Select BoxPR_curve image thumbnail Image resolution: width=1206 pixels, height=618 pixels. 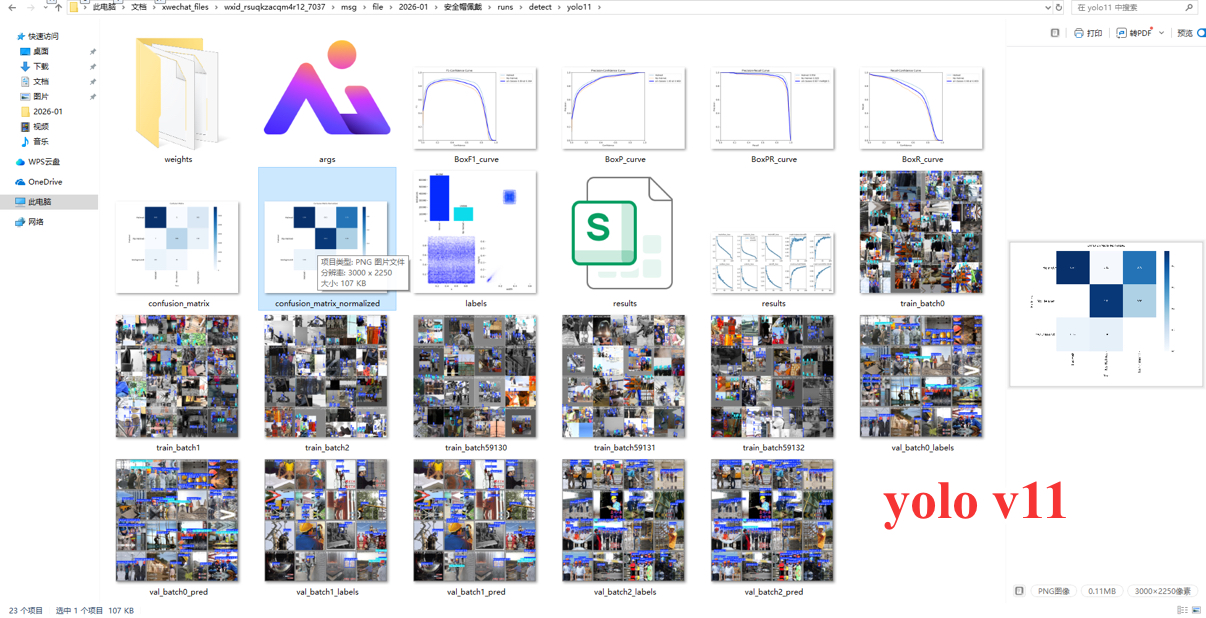point(773,109)
